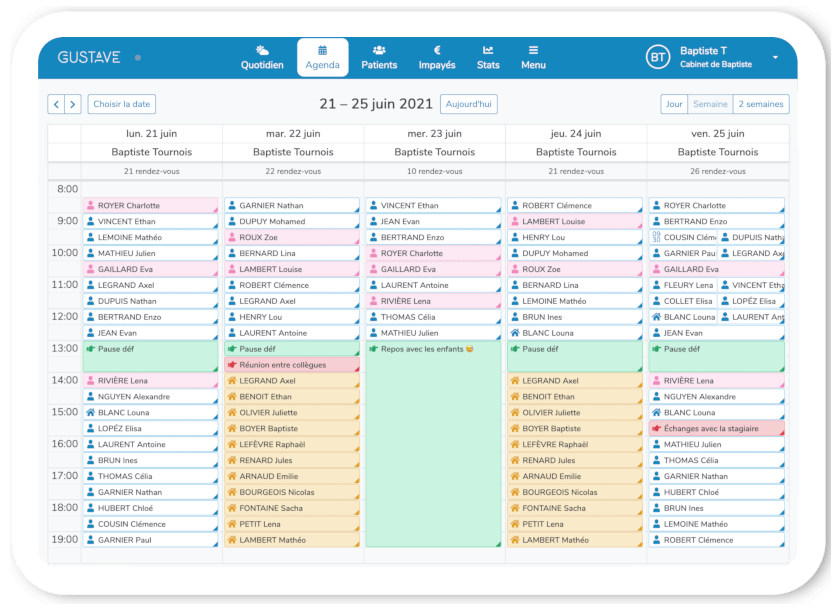Switch to Jour view
The width and height of the screenshot is (840, 609).
tap(674, 104)
